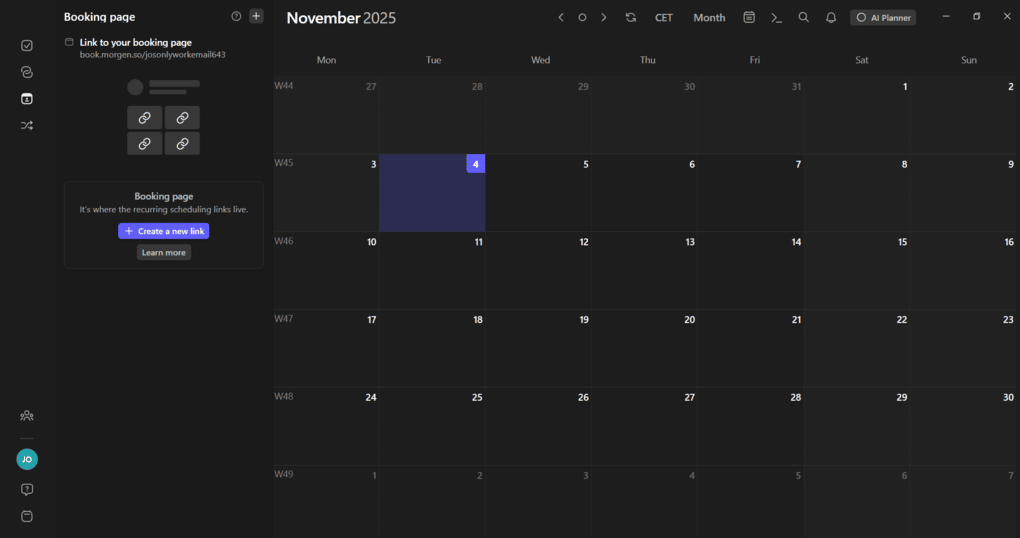Click the bottom sidebar calendar widget icon
The image size is (1020, 538).
tap(27, 516)
